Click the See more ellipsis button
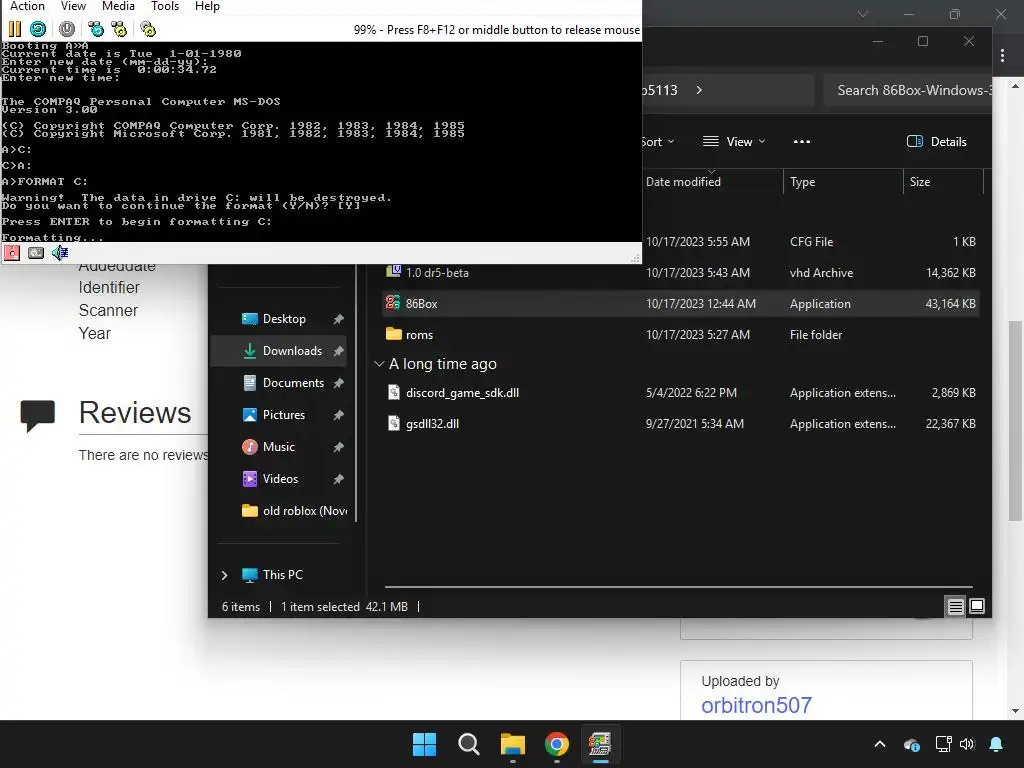Screen dimensions: 1024x768 801,142
